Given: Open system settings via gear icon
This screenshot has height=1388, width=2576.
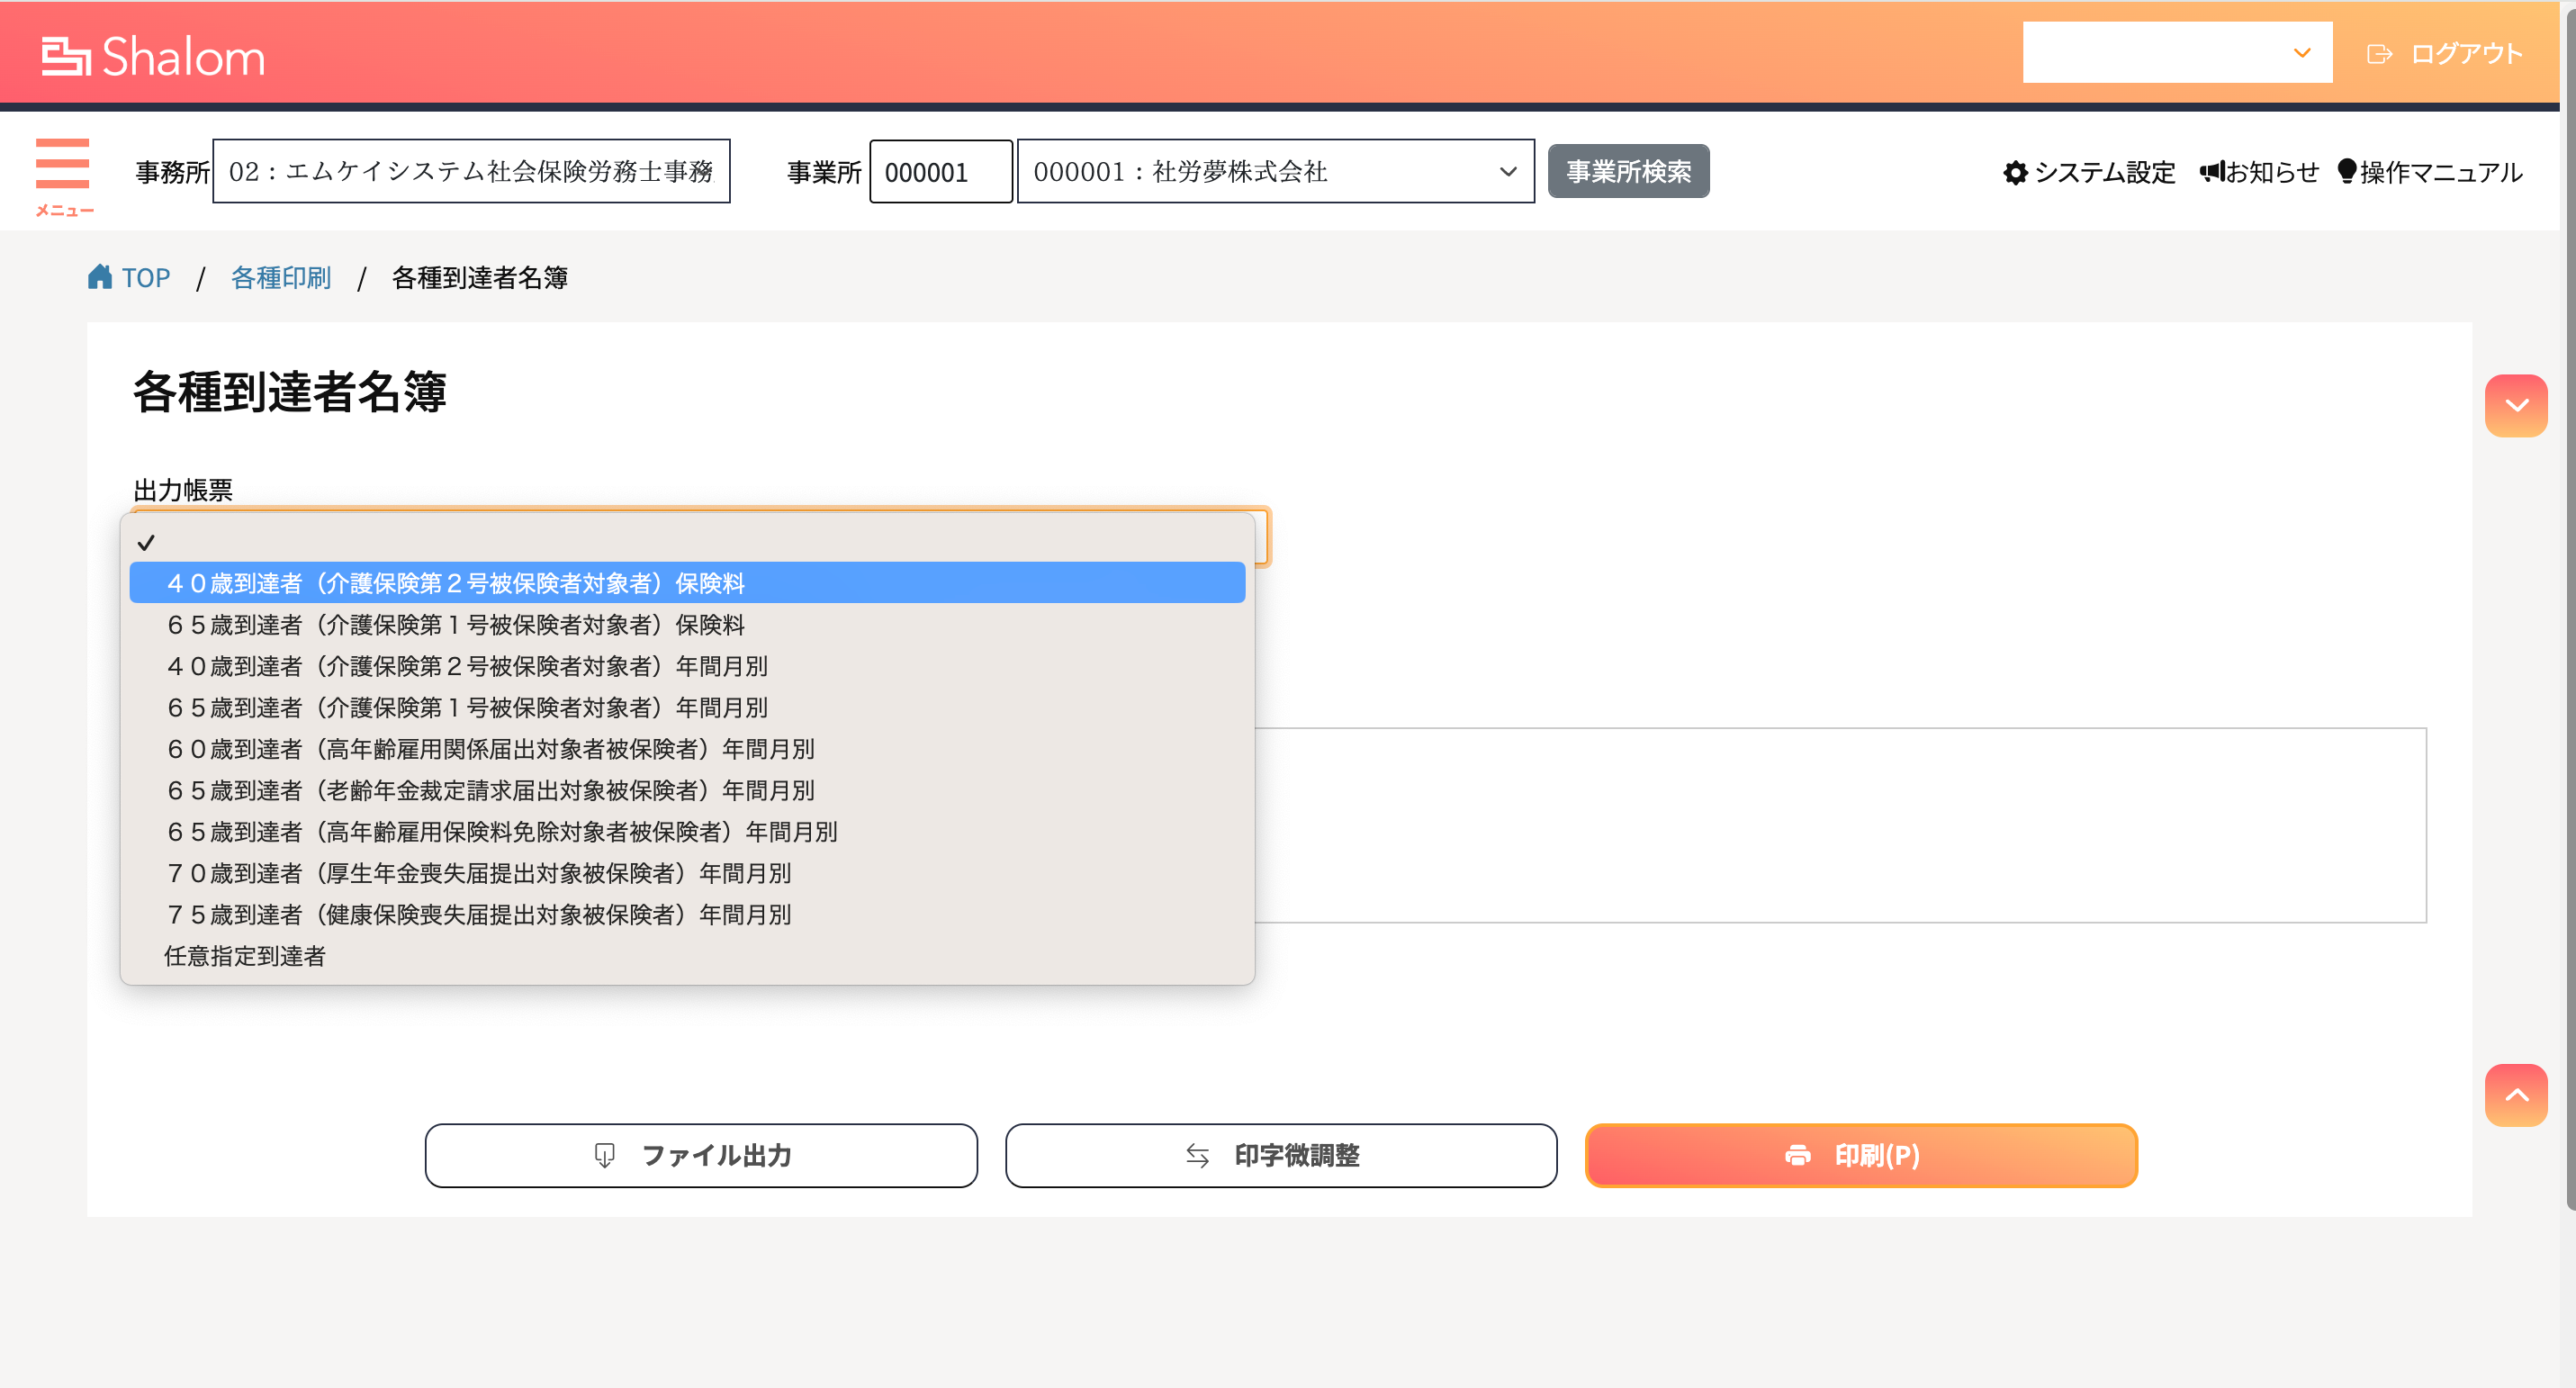Looking at the screenshot, I should coord(2015,173).
